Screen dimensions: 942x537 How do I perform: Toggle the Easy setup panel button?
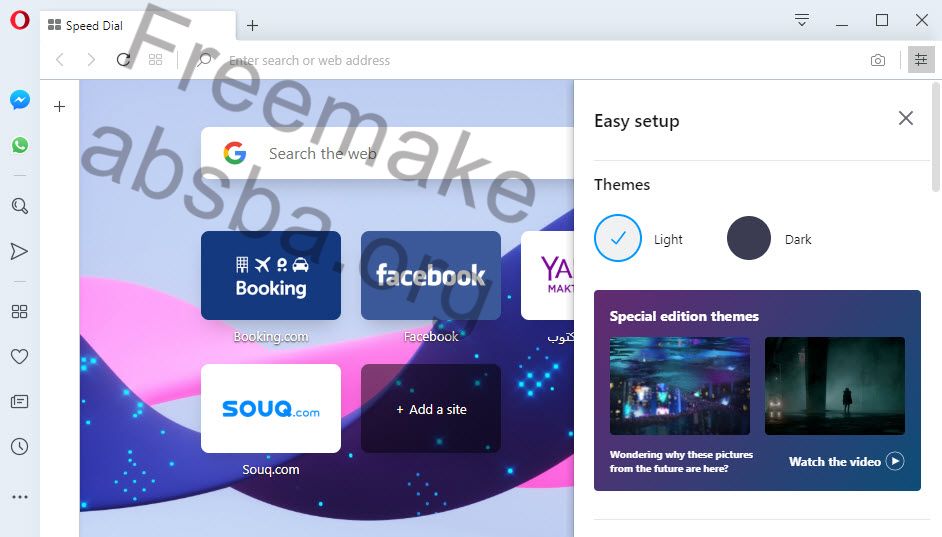921,59
